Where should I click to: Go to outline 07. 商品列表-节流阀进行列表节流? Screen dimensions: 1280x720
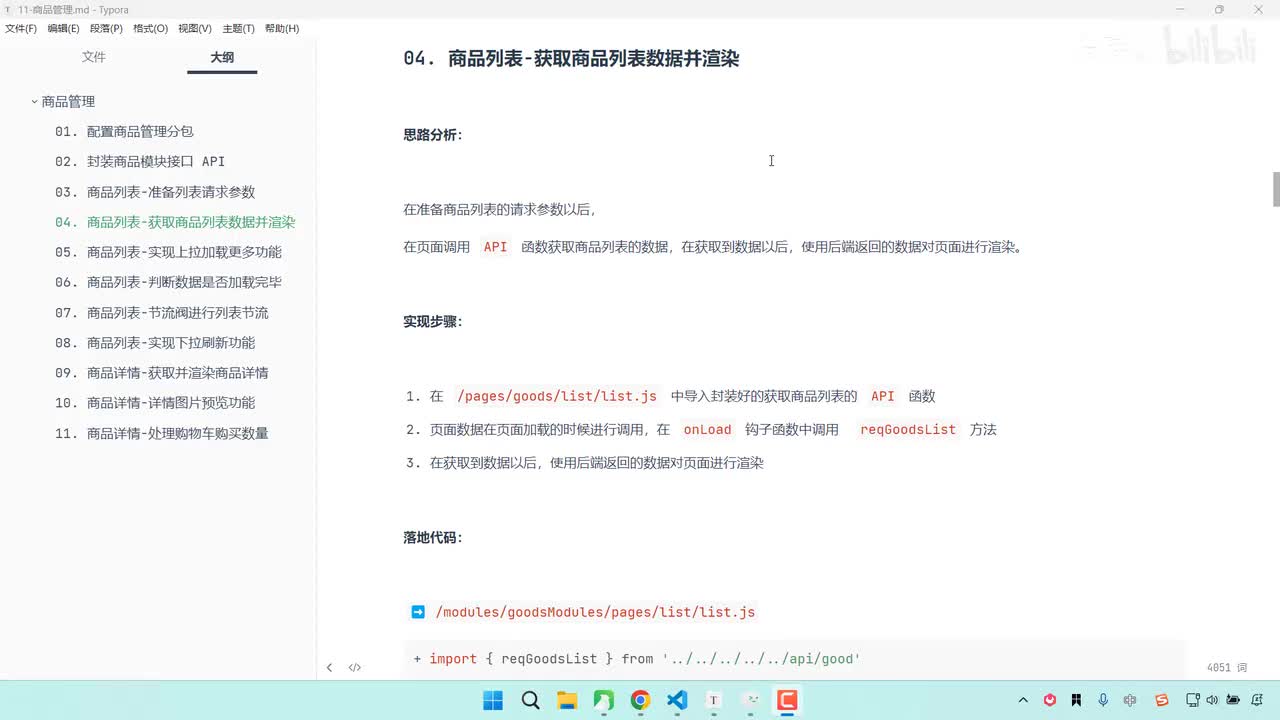pos(162,313)
